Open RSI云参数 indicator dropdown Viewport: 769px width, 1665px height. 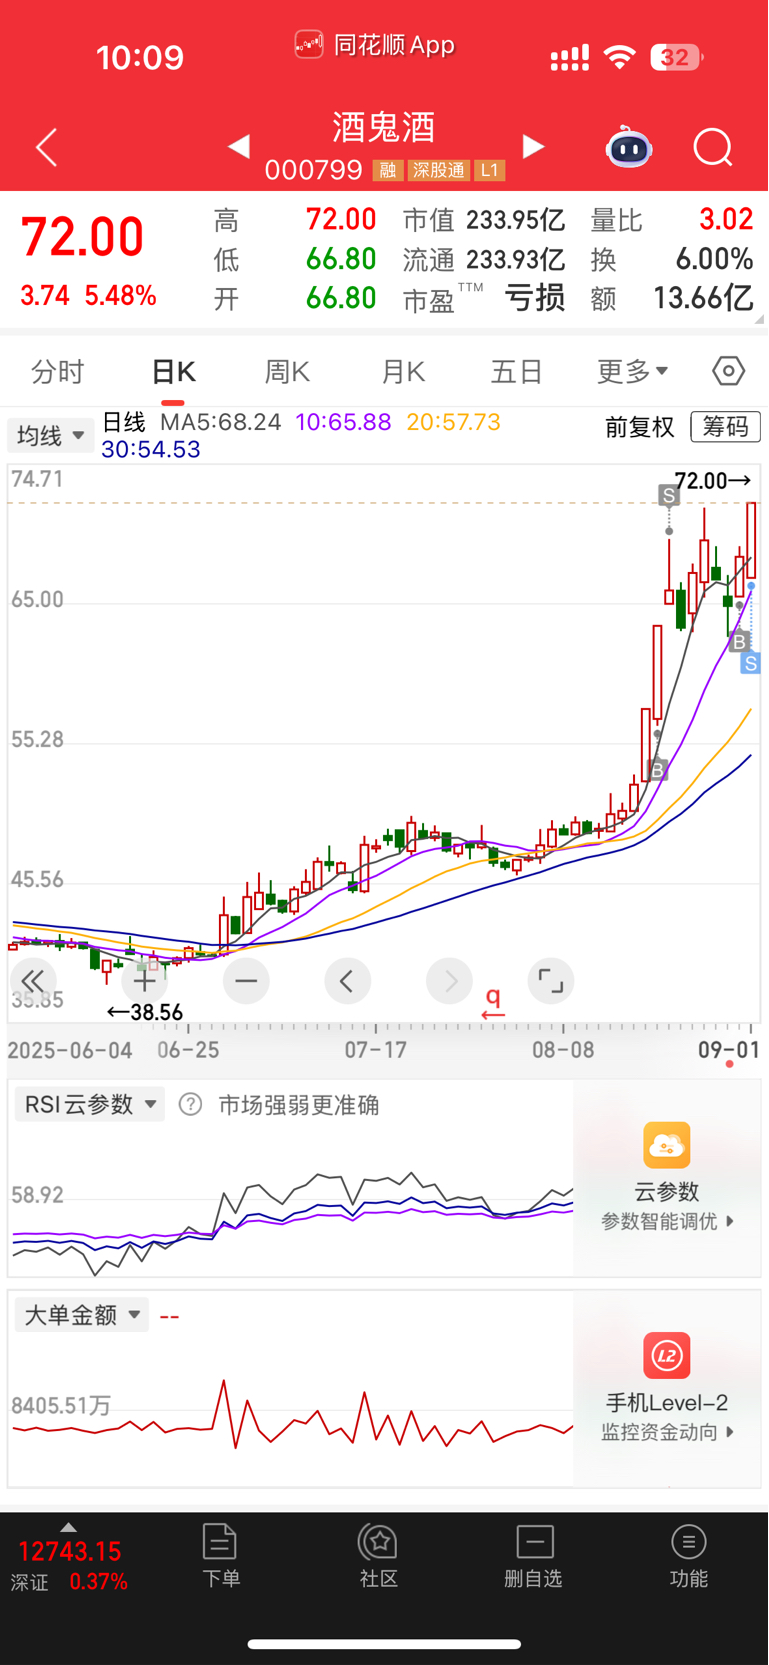90,1104
